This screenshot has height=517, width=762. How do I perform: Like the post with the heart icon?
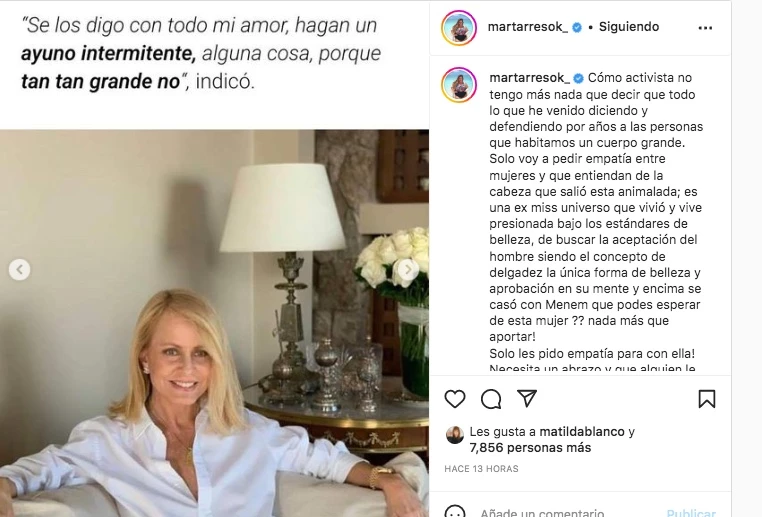coord(455,399)
